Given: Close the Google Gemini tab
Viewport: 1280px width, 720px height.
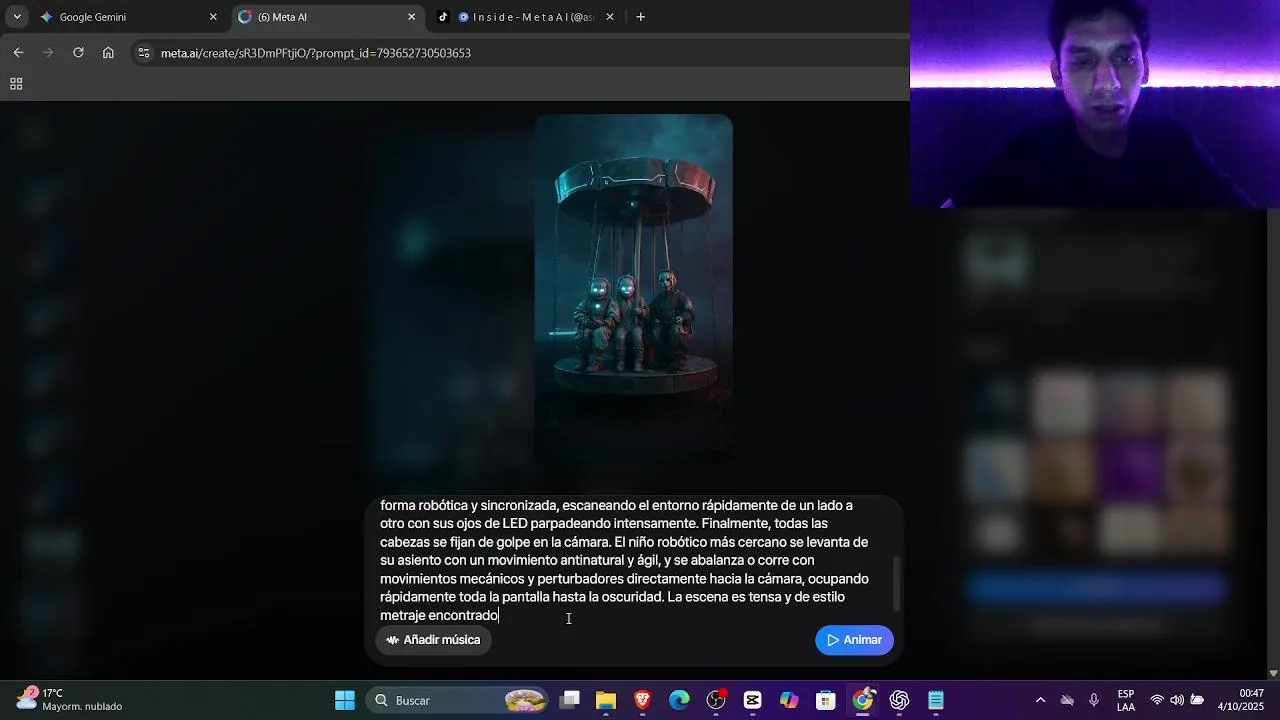Looking at the screenshot, I should [x=213, y=17].
